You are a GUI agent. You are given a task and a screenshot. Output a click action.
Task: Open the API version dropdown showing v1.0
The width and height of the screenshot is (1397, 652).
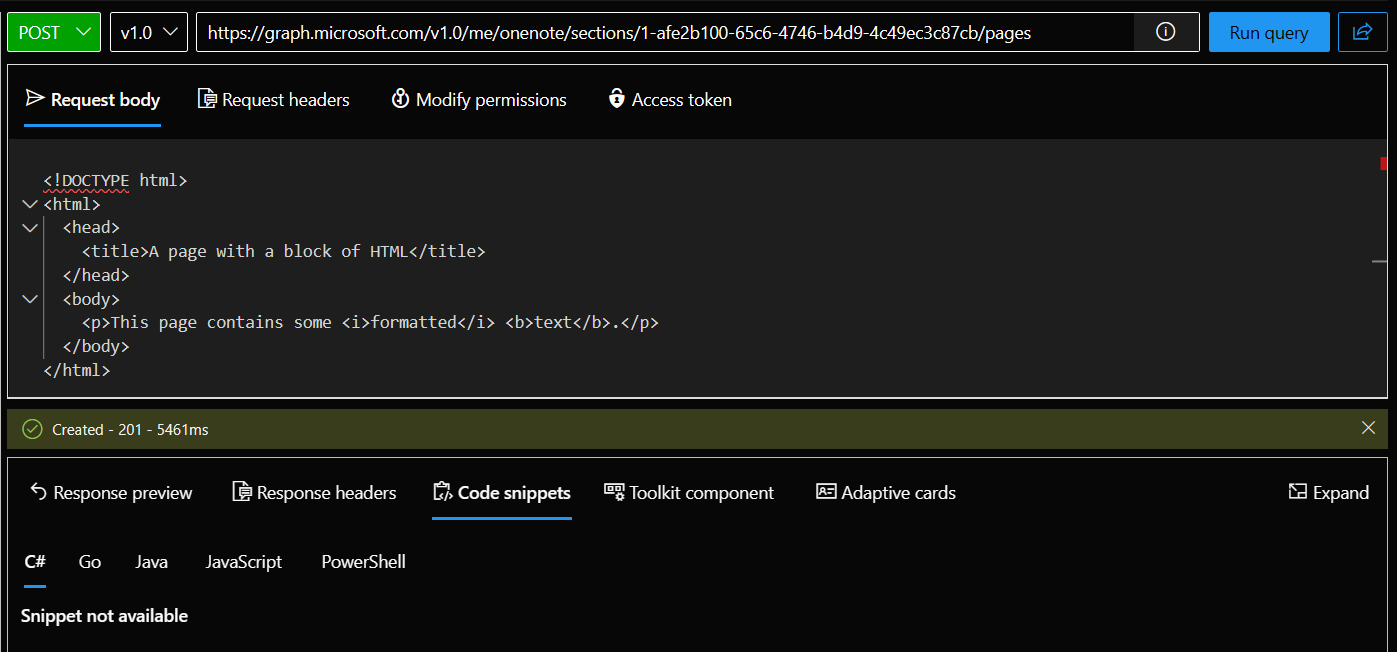(x=148, y=31)
